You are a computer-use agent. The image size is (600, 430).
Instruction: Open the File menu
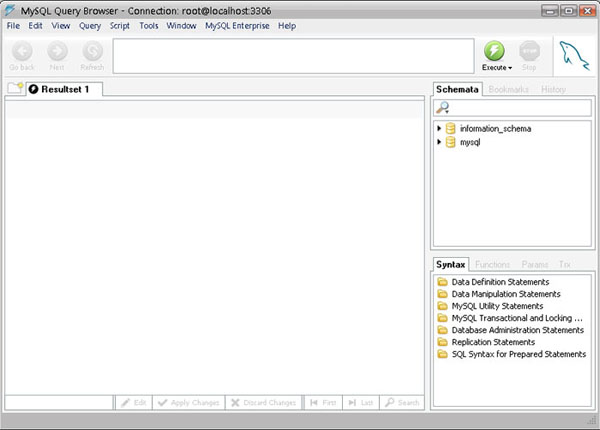point(13,26)
